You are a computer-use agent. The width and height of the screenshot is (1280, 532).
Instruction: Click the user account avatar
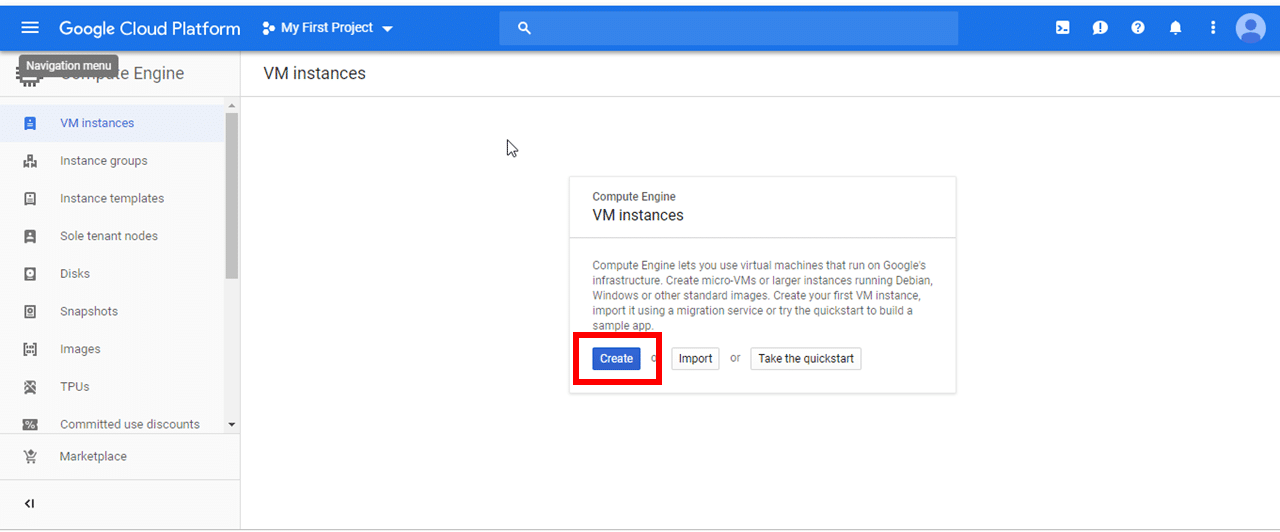1250,28
